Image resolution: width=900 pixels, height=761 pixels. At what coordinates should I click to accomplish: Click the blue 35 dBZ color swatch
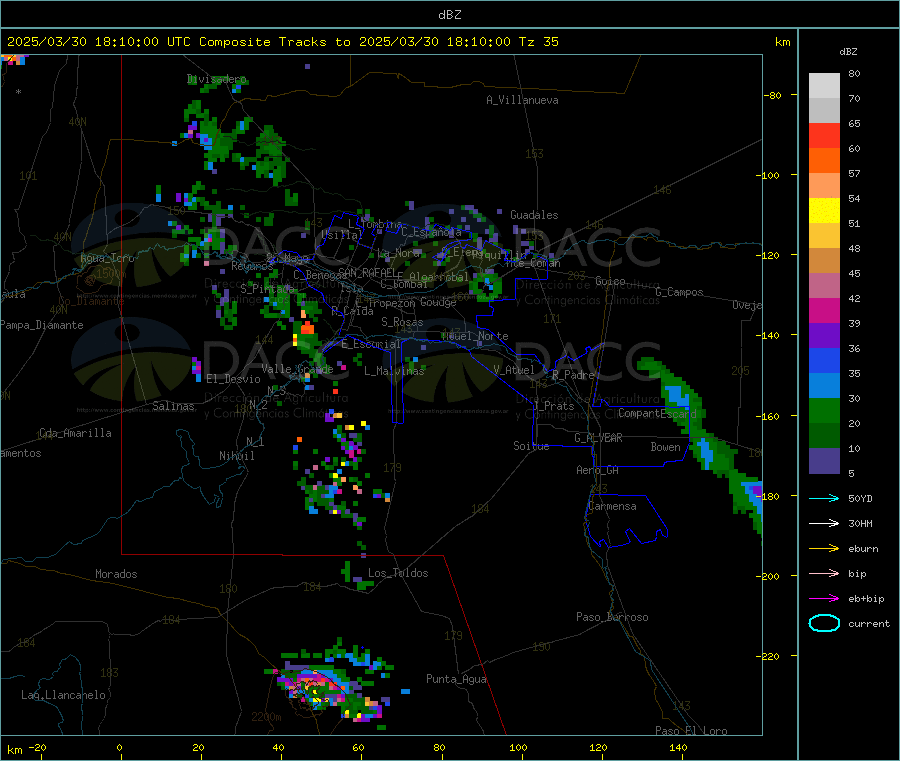tap(824, 360)
